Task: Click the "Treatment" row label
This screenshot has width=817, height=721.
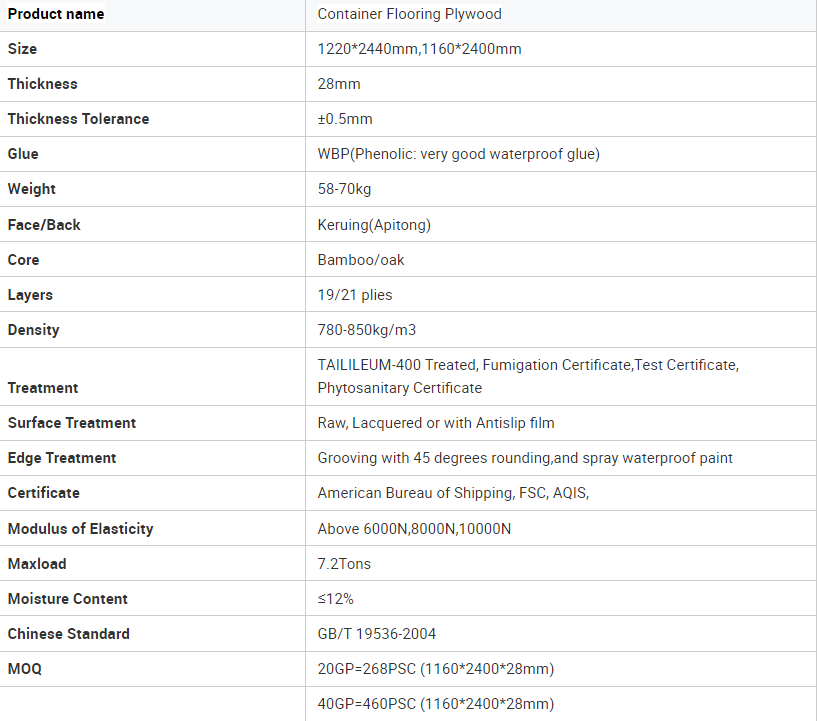Action: point(43,388)
